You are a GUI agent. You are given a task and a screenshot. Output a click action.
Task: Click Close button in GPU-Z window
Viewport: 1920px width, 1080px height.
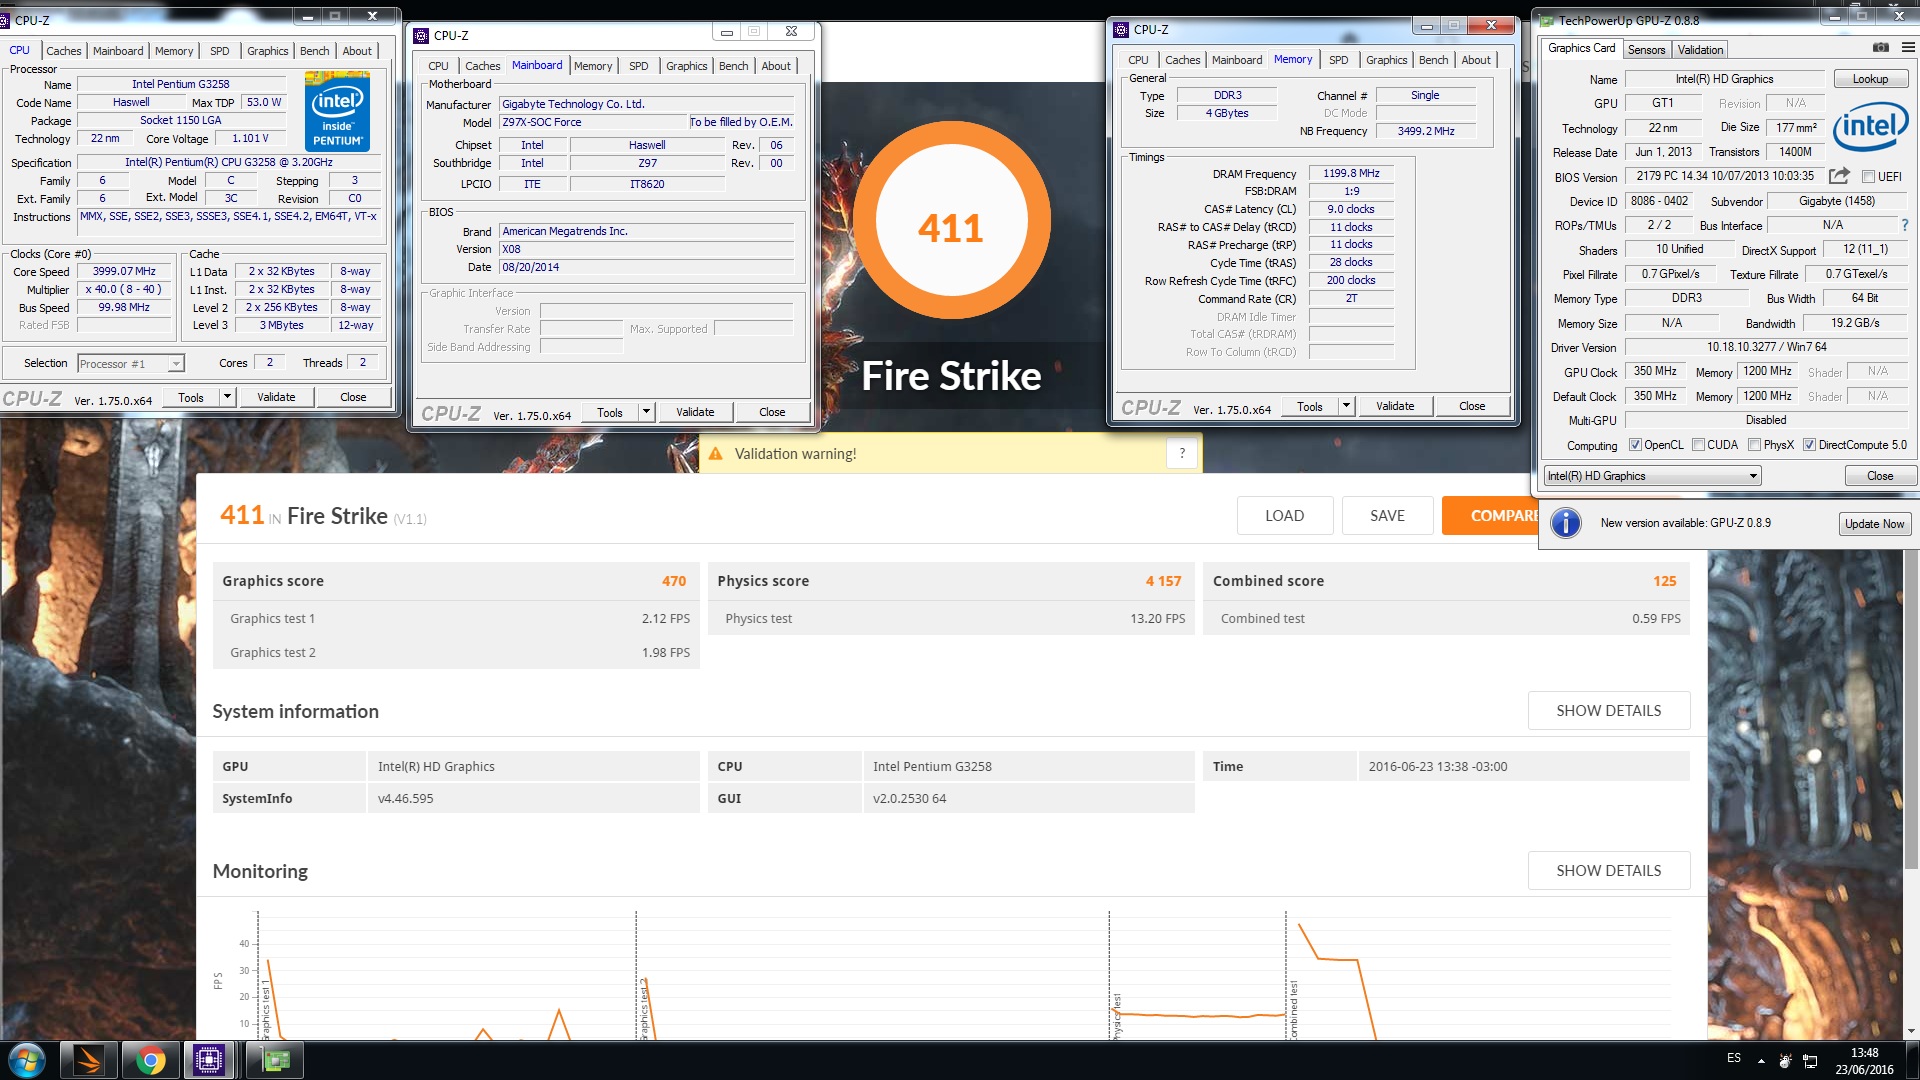[1879, 476]
